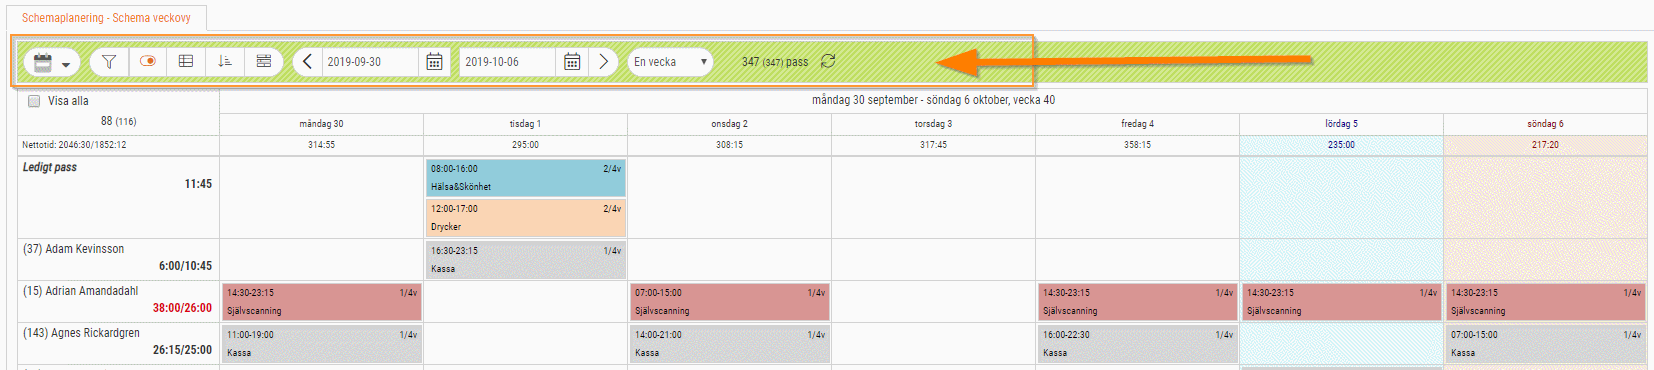Open Agnes's Wednesday 14:00-21:00 Kassa shift
Image resolution: width=1654 pixels, height=370 pixels.
point(730,344)
